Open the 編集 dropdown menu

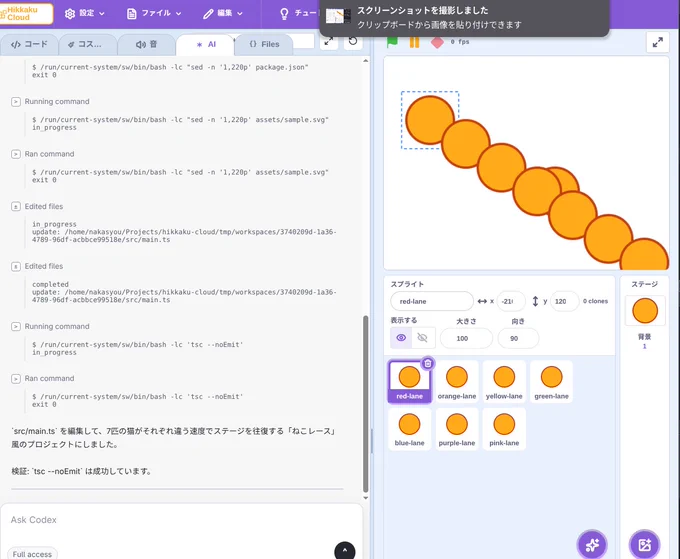click(x=223, y=13)
